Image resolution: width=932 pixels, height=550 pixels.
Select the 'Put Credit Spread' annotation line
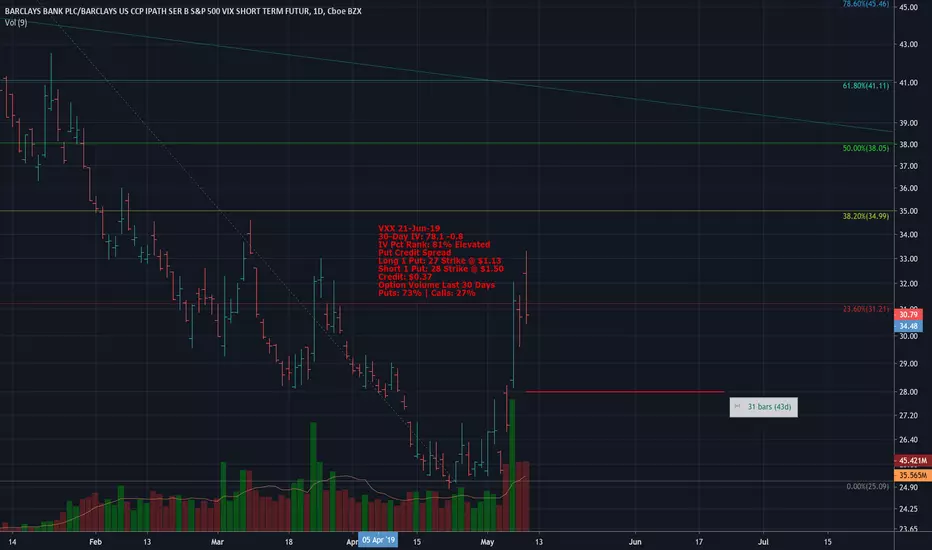point(414,253)
